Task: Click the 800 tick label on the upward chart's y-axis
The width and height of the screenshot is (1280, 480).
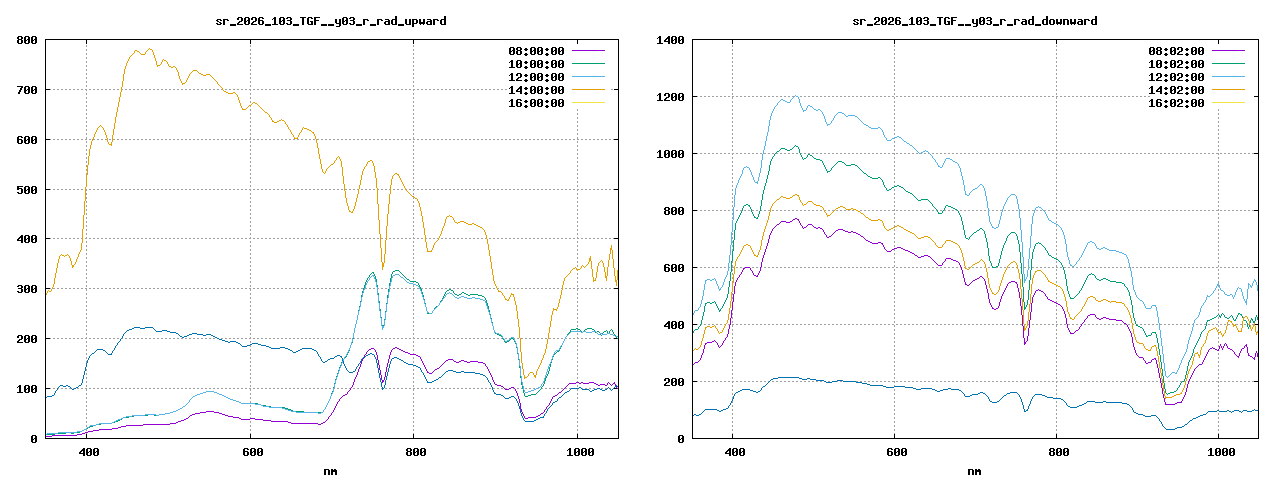Action: coord(27,40)
